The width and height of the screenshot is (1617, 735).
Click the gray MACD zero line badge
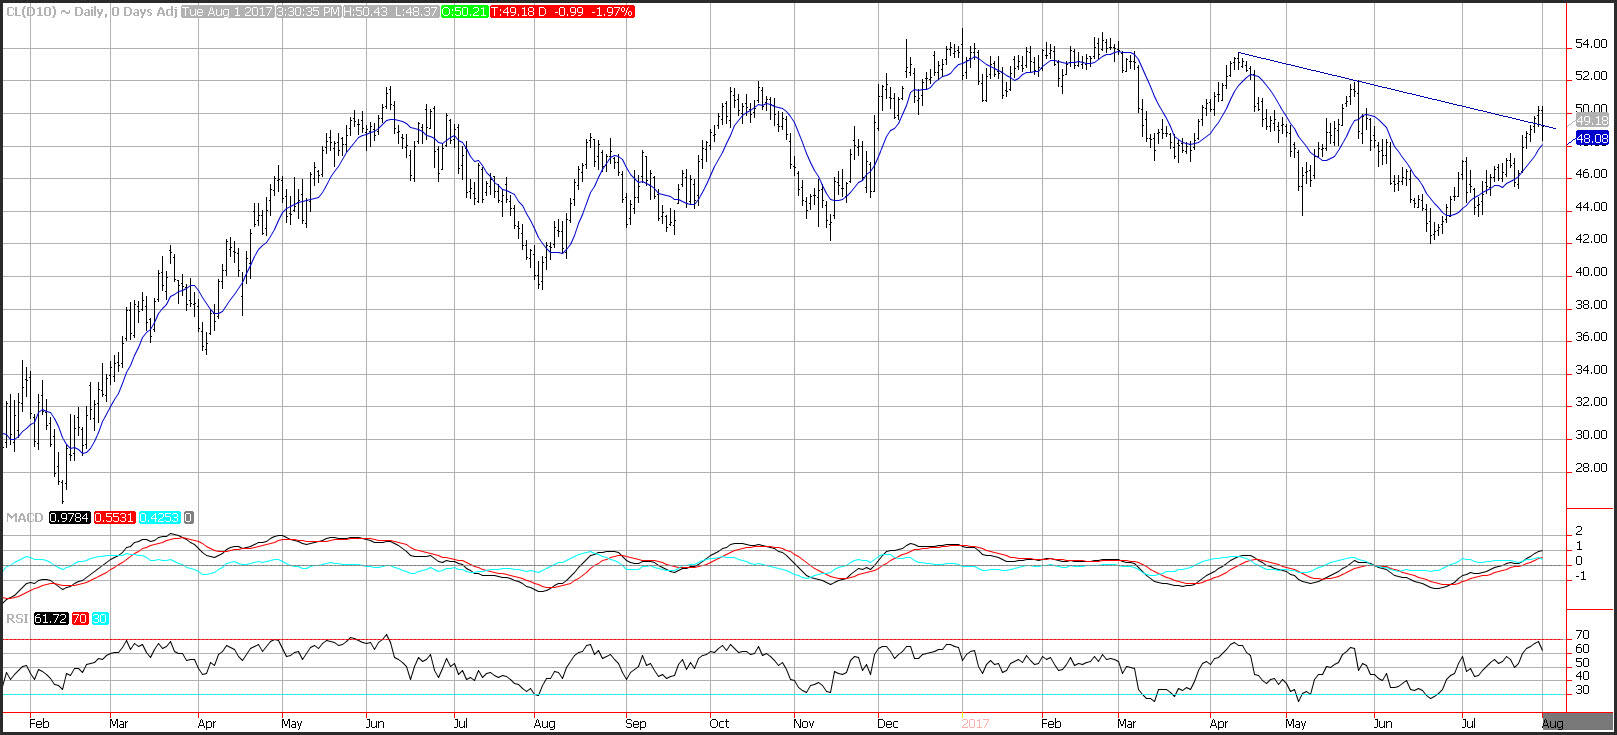point(189,517)
